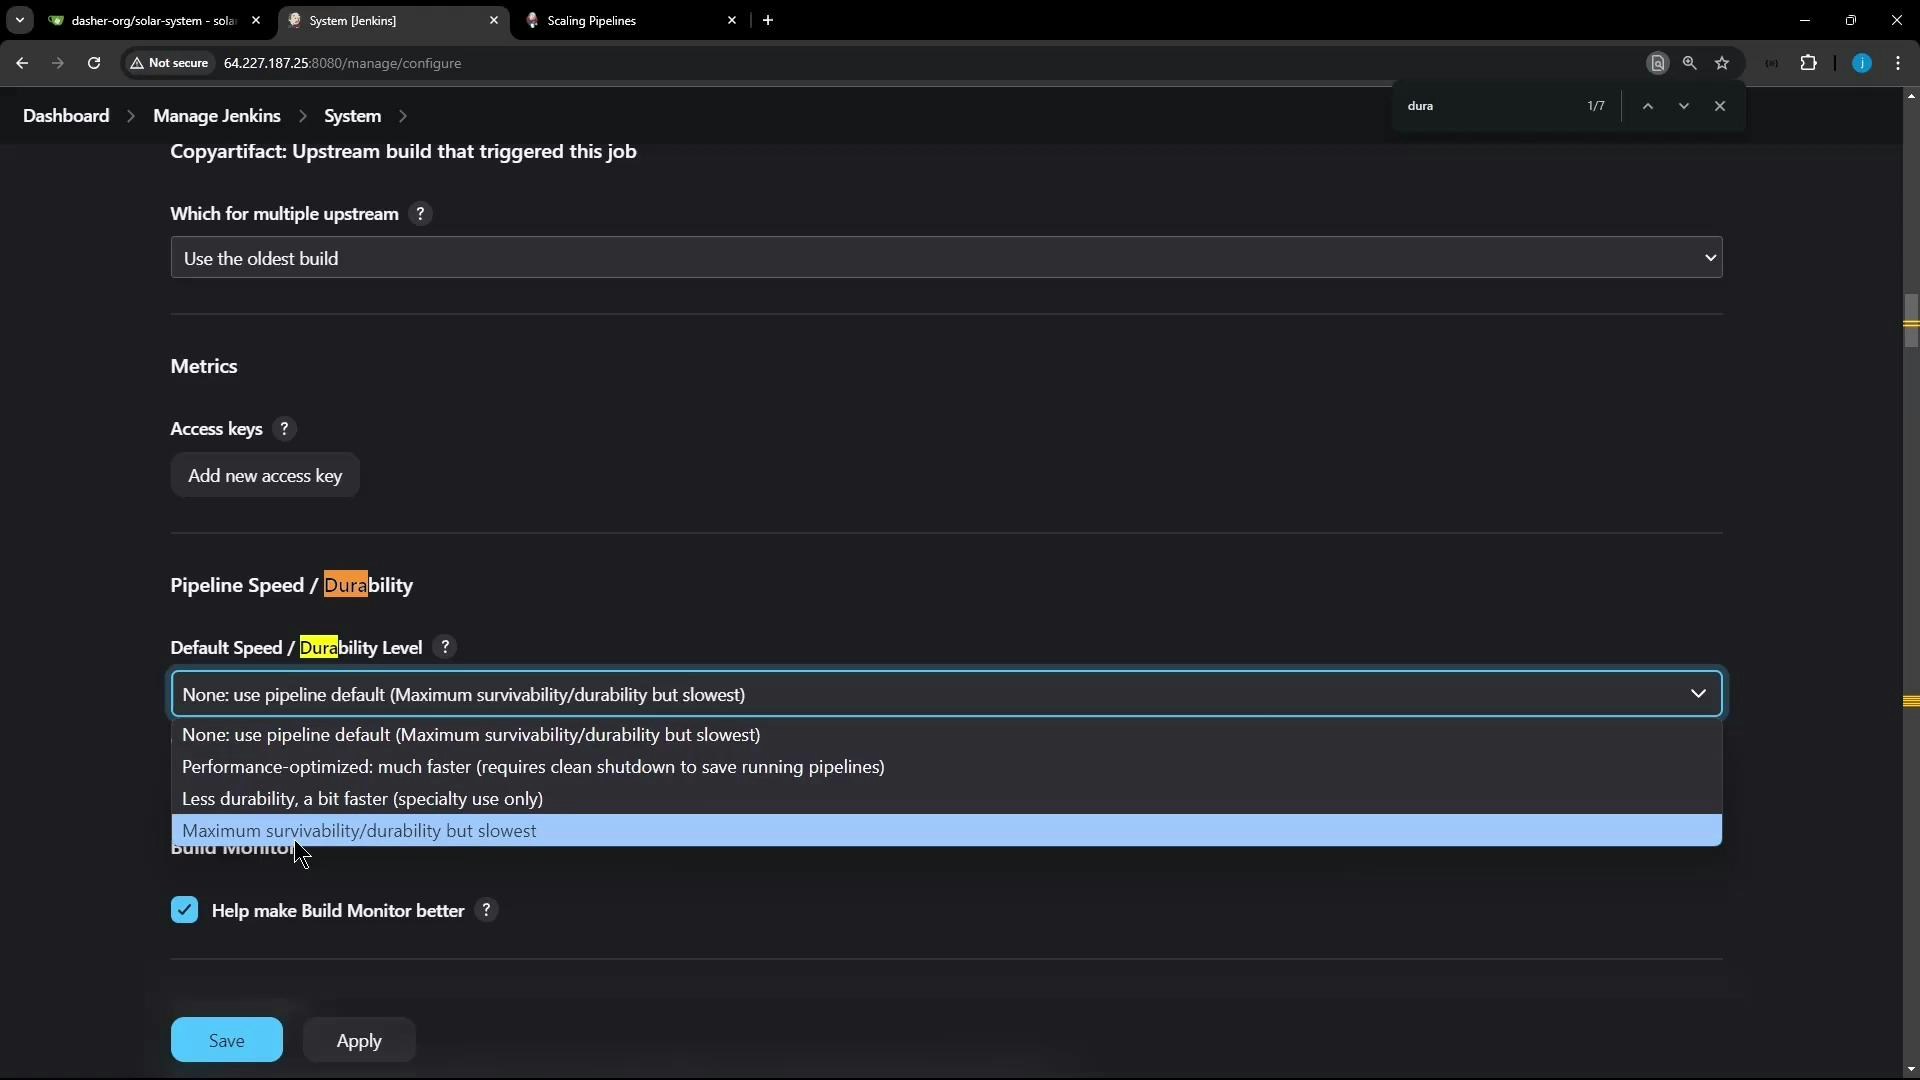Open the search-this-page magnifier icon in toolbar

(x=1690, y=63)
